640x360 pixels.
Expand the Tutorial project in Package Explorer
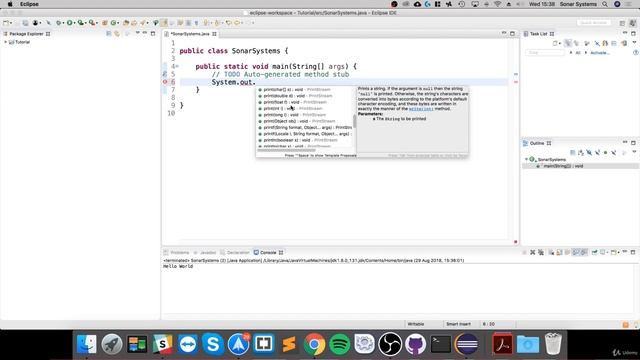6,42
